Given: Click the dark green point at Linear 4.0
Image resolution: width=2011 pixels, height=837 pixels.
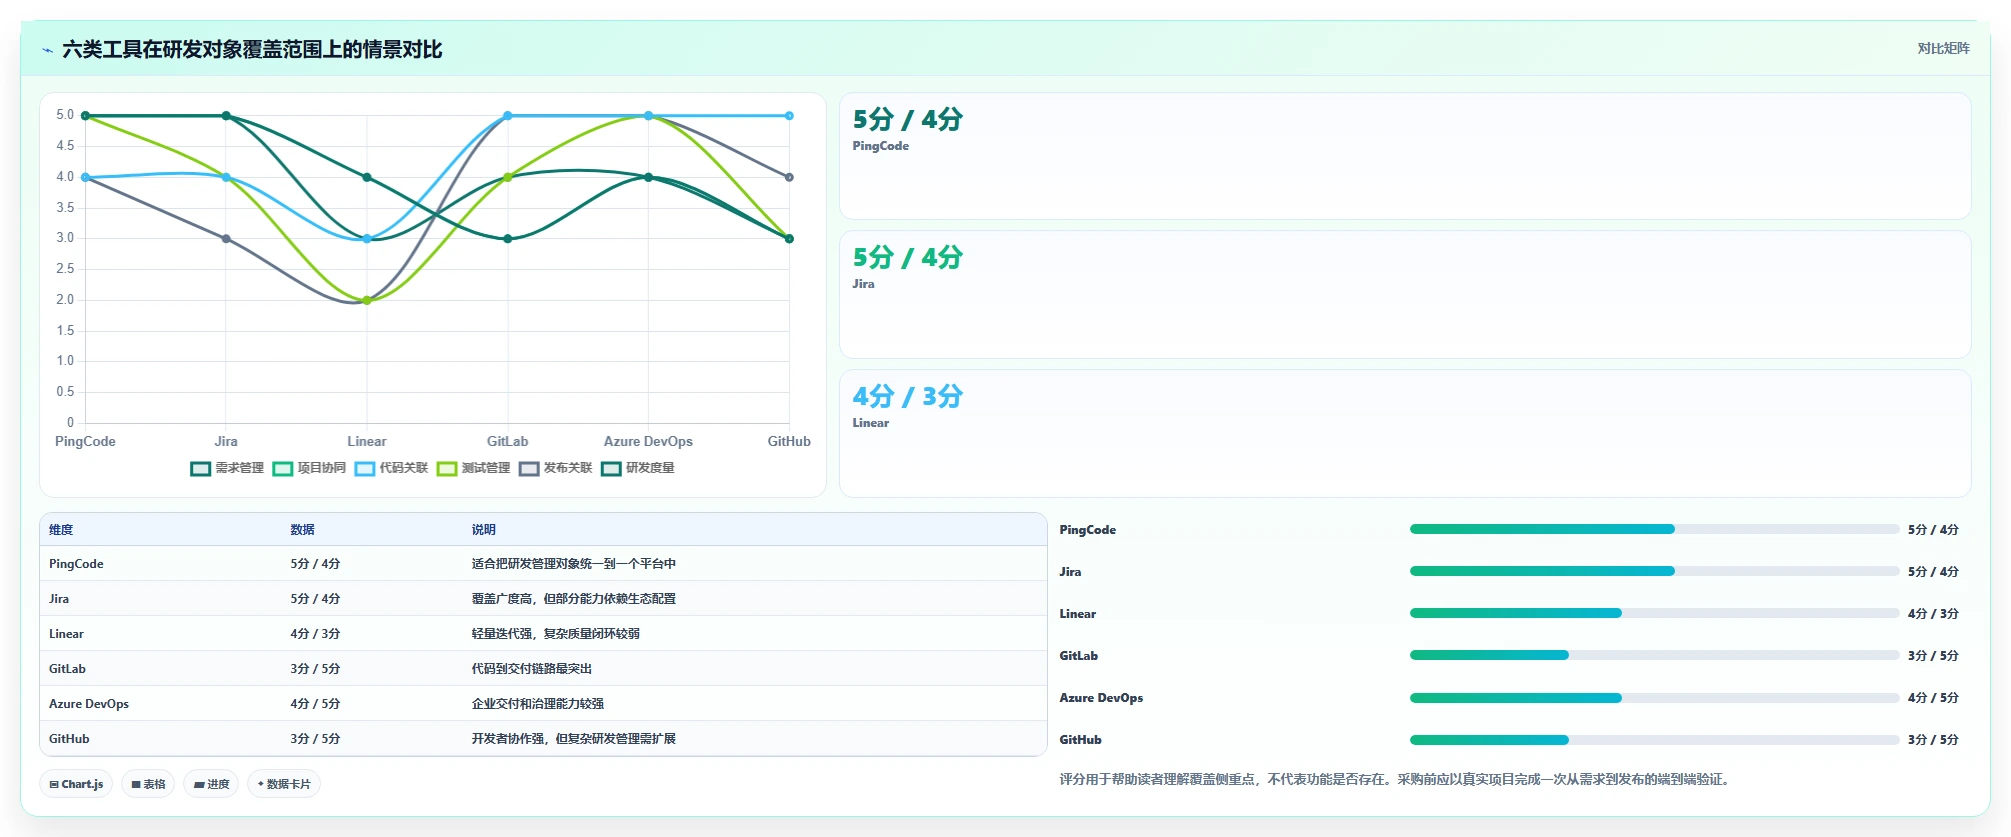Looking at the screenshot, I should 367,177.
